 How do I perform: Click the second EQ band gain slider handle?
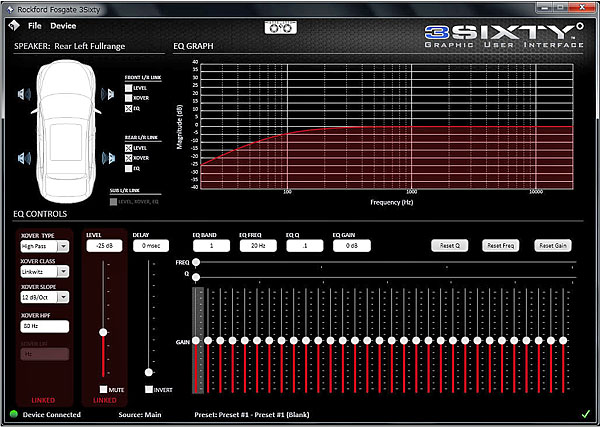tap(208, 341)
